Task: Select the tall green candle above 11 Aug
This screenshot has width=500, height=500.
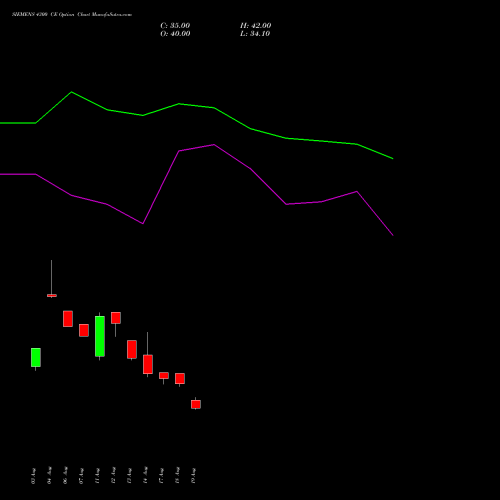Action: click(100, 336)
